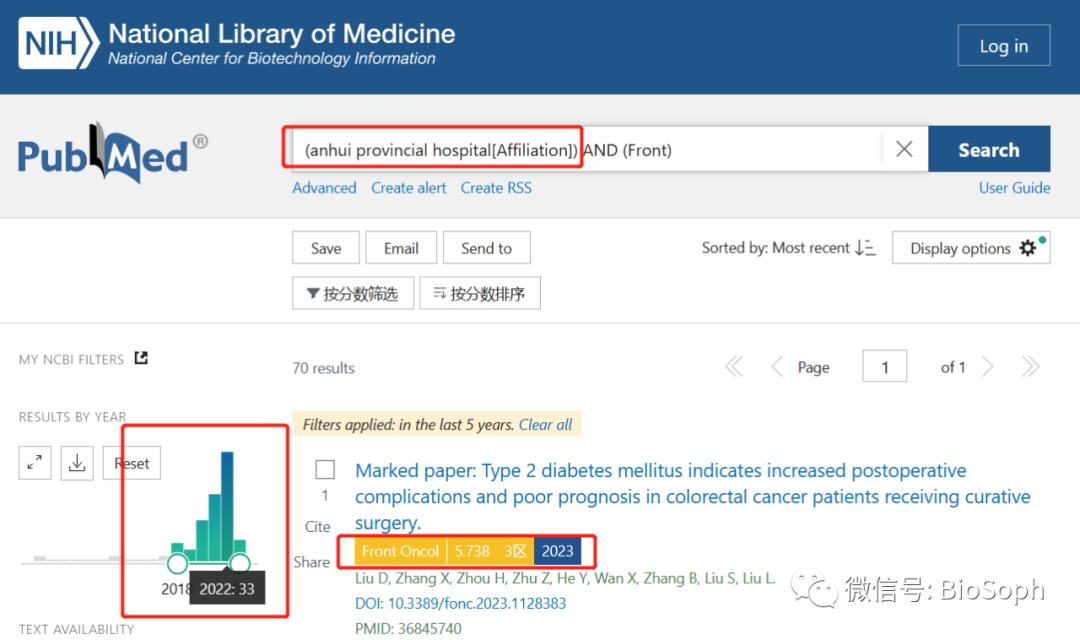Open the Display options gear dropdown
The height and width of the screenshot is (640, 1080).
971,248
